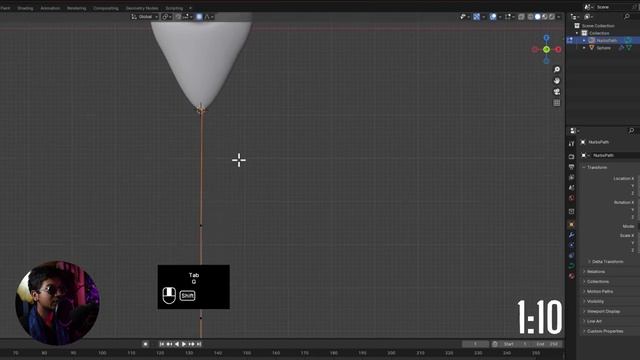Open the Scene properties tab
This screenshot has height=360, width=640.
(571, 187)
